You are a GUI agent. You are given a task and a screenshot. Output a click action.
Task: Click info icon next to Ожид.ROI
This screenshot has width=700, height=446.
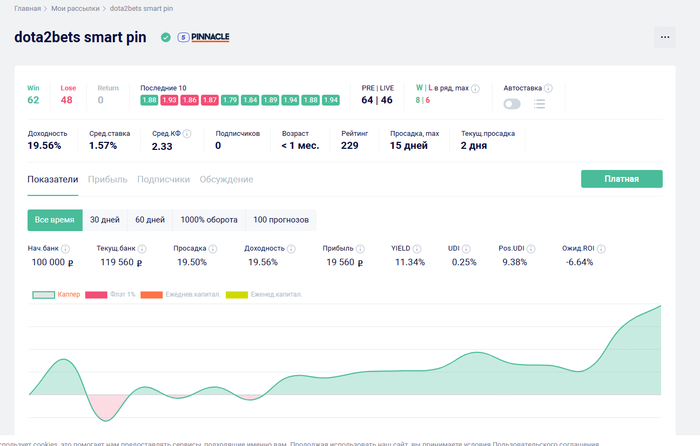coord(602,248)
